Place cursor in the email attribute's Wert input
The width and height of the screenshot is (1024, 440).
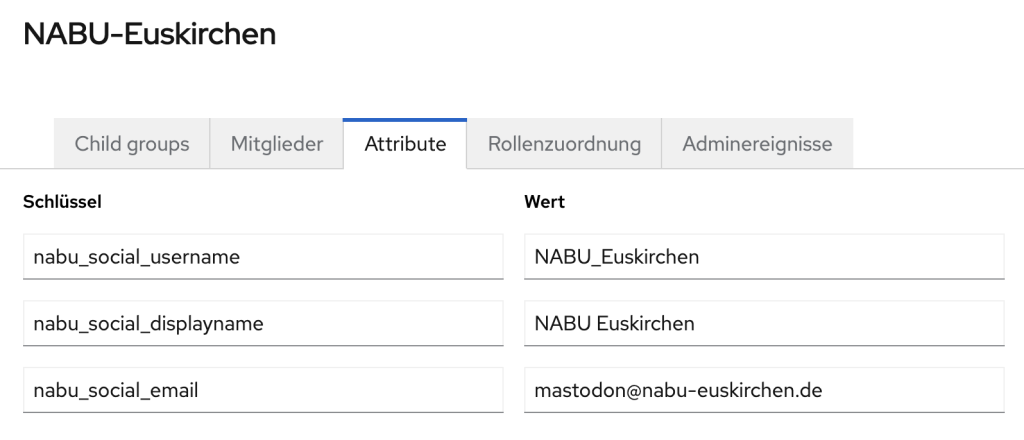(x=764, y=390)
